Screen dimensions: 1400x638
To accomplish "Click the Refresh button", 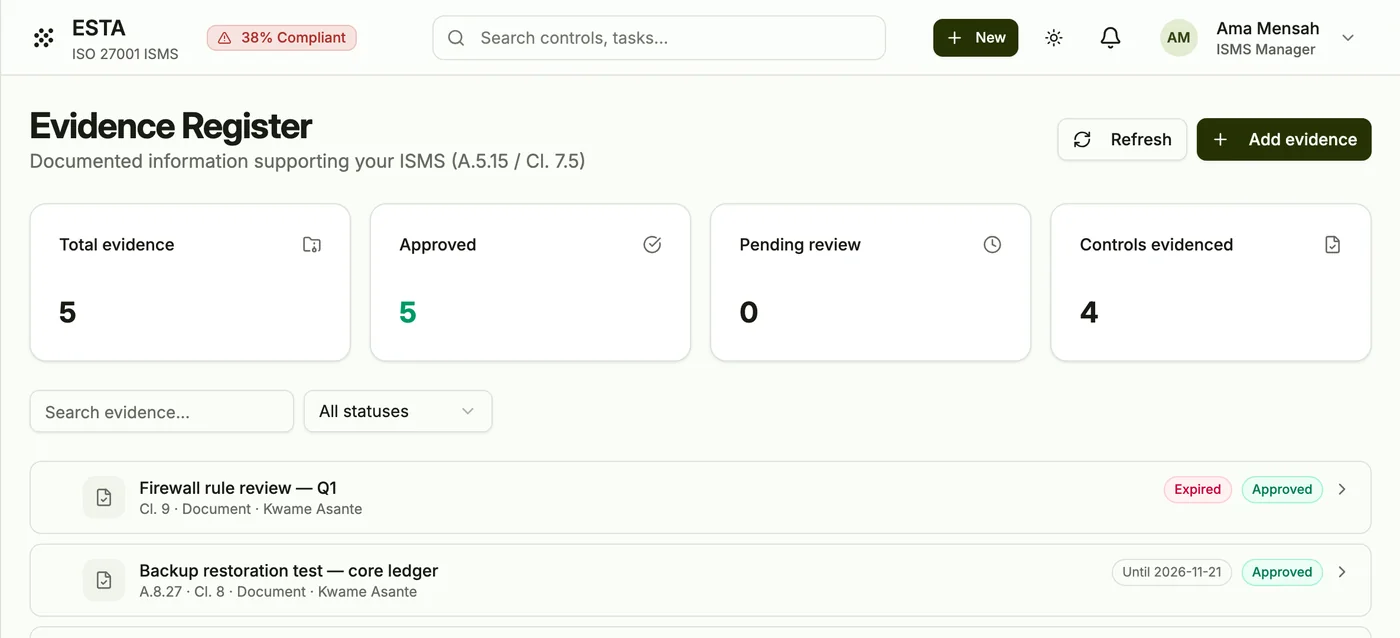I will (1122, 139).
